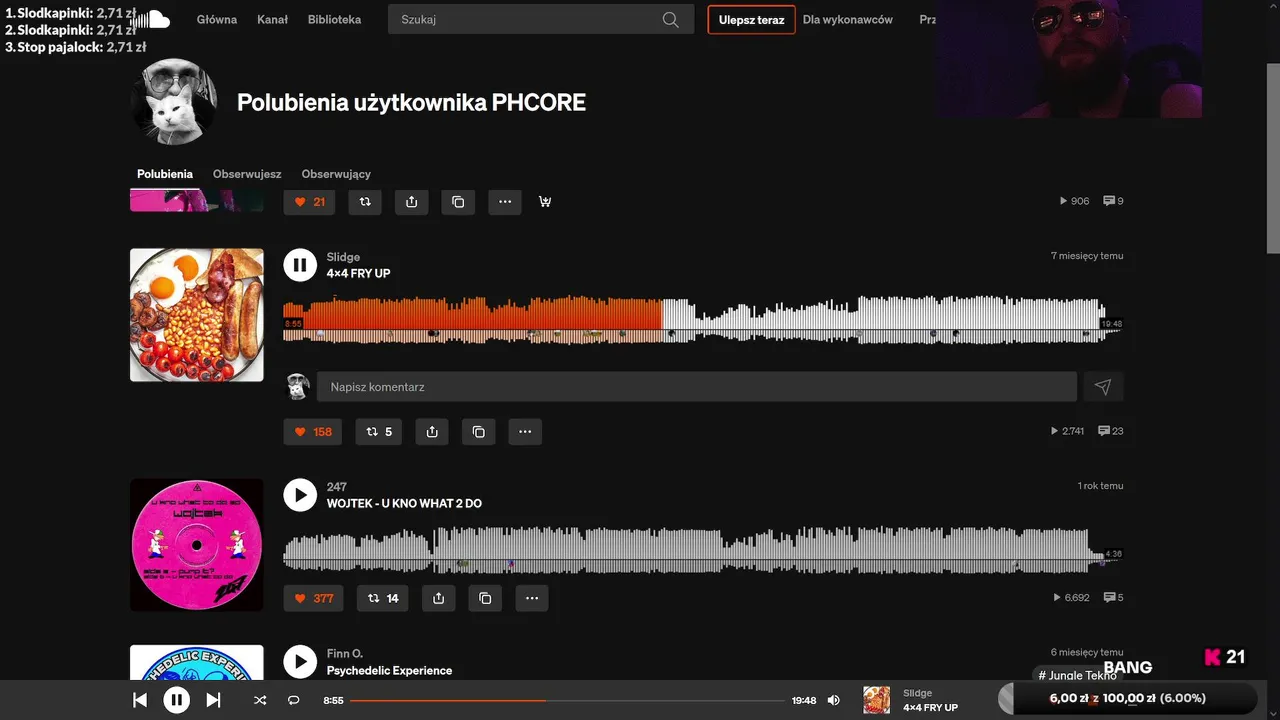The height and width of the screenshot is (720, 1280).
Task: Toggle like on 4×4 FRY UP (158)
Action: click(x=312, y=432)
